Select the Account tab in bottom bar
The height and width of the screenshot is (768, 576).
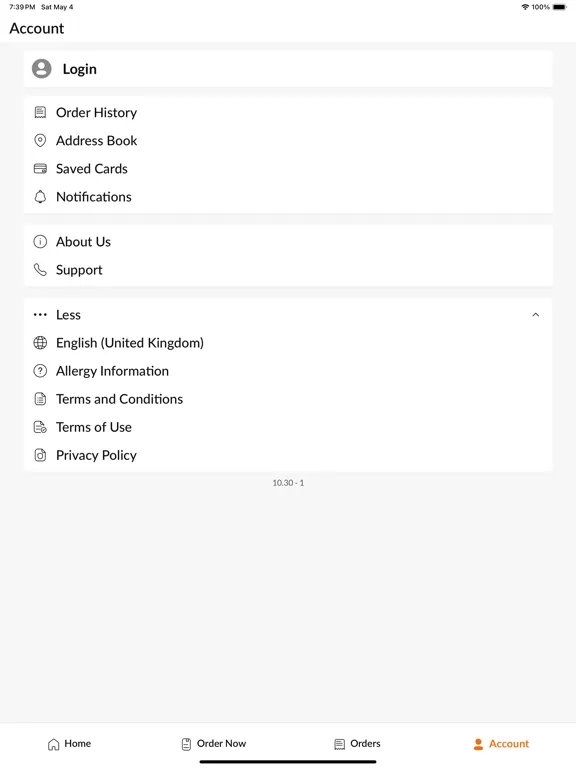pyautogui.click(x=501, y=744)
